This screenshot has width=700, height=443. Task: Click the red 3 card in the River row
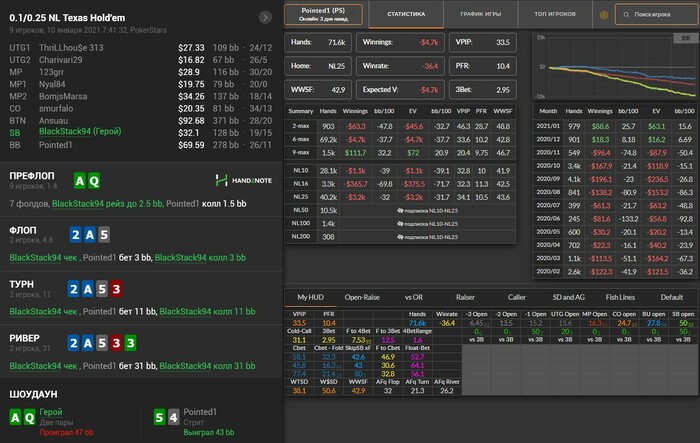(116, 343)
